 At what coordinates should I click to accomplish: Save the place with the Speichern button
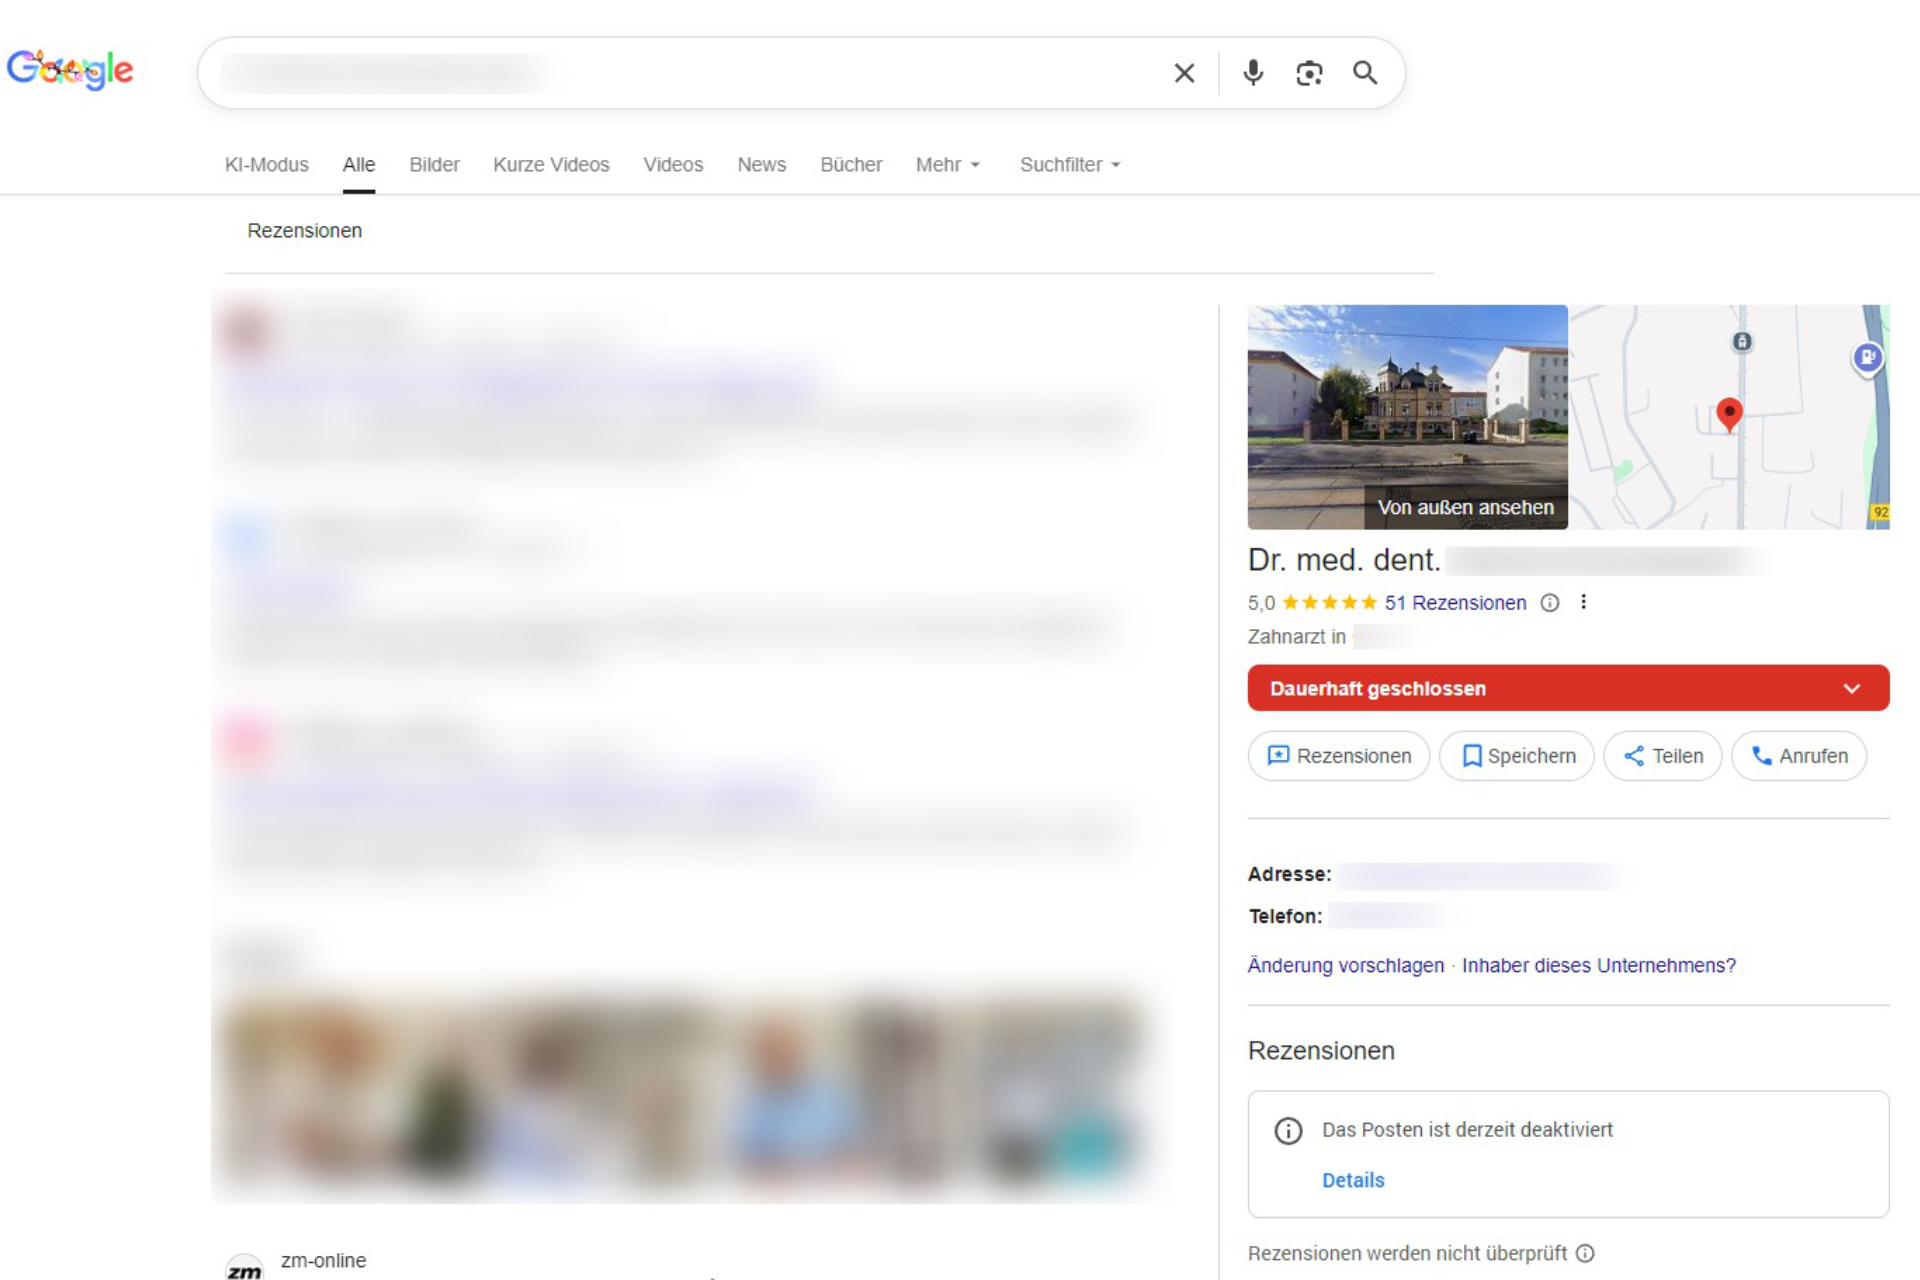1517,756
